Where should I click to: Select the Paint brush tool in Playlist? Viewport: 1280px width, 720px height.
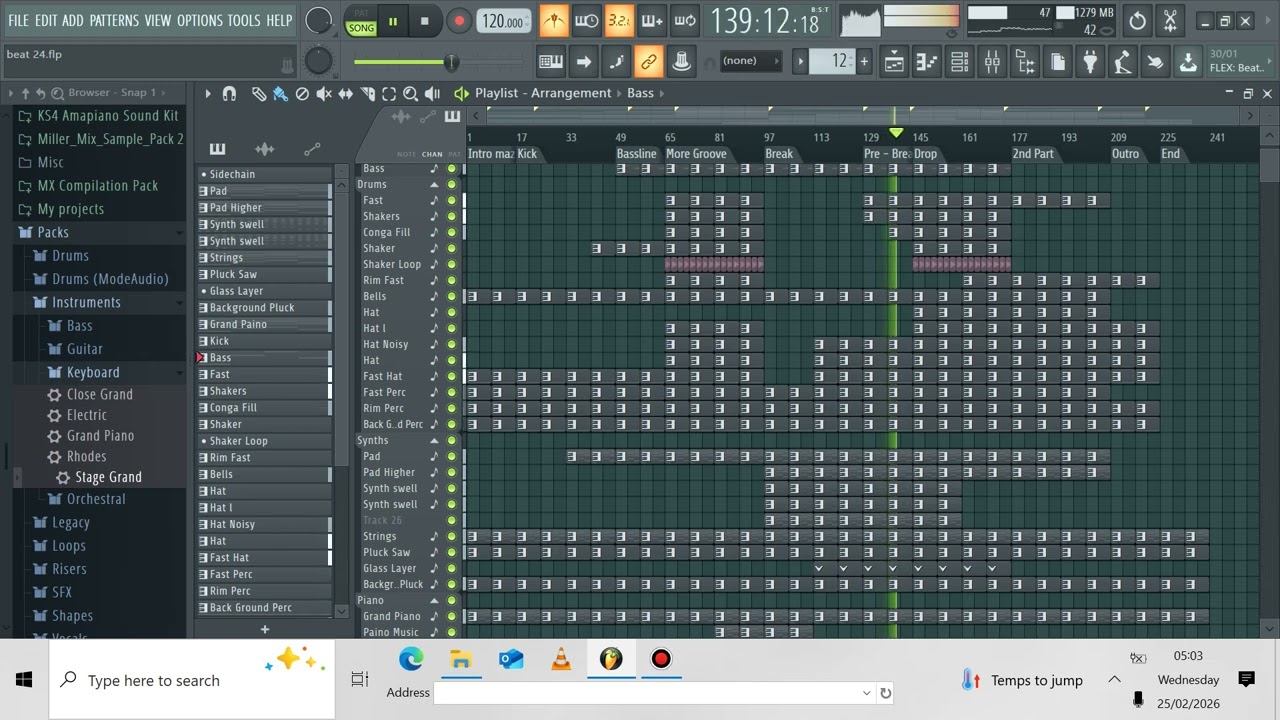point(280,93)
